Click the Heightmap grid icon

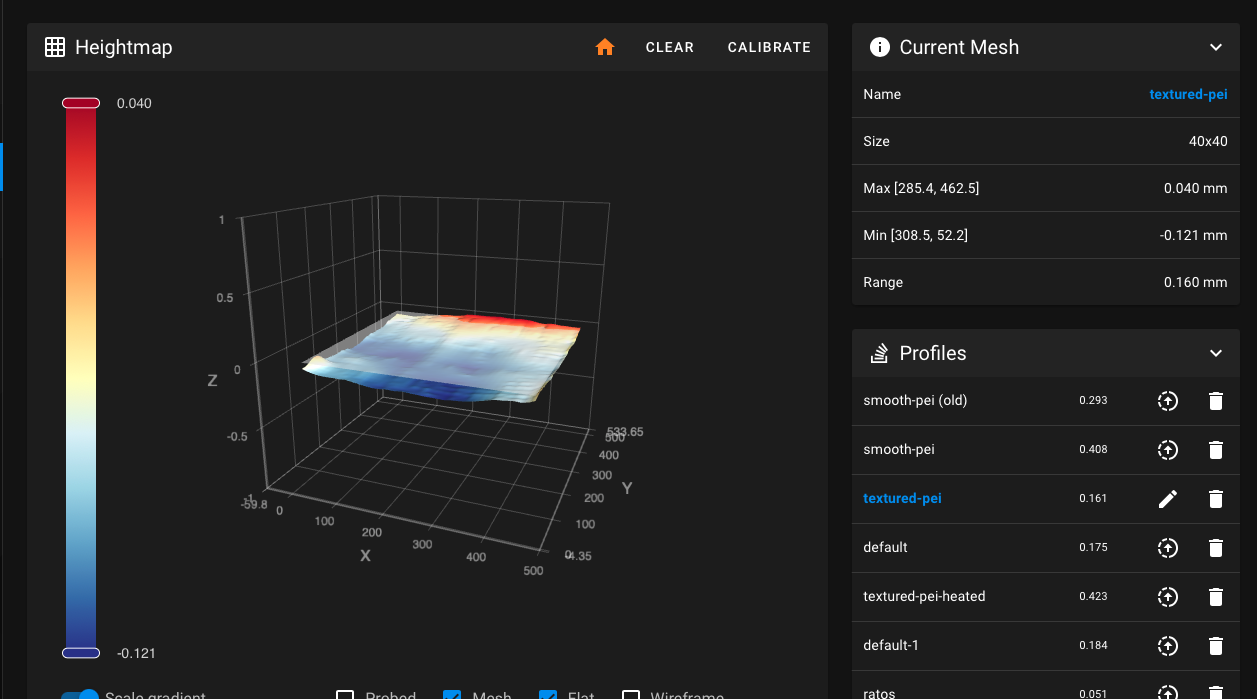[55, 47]
